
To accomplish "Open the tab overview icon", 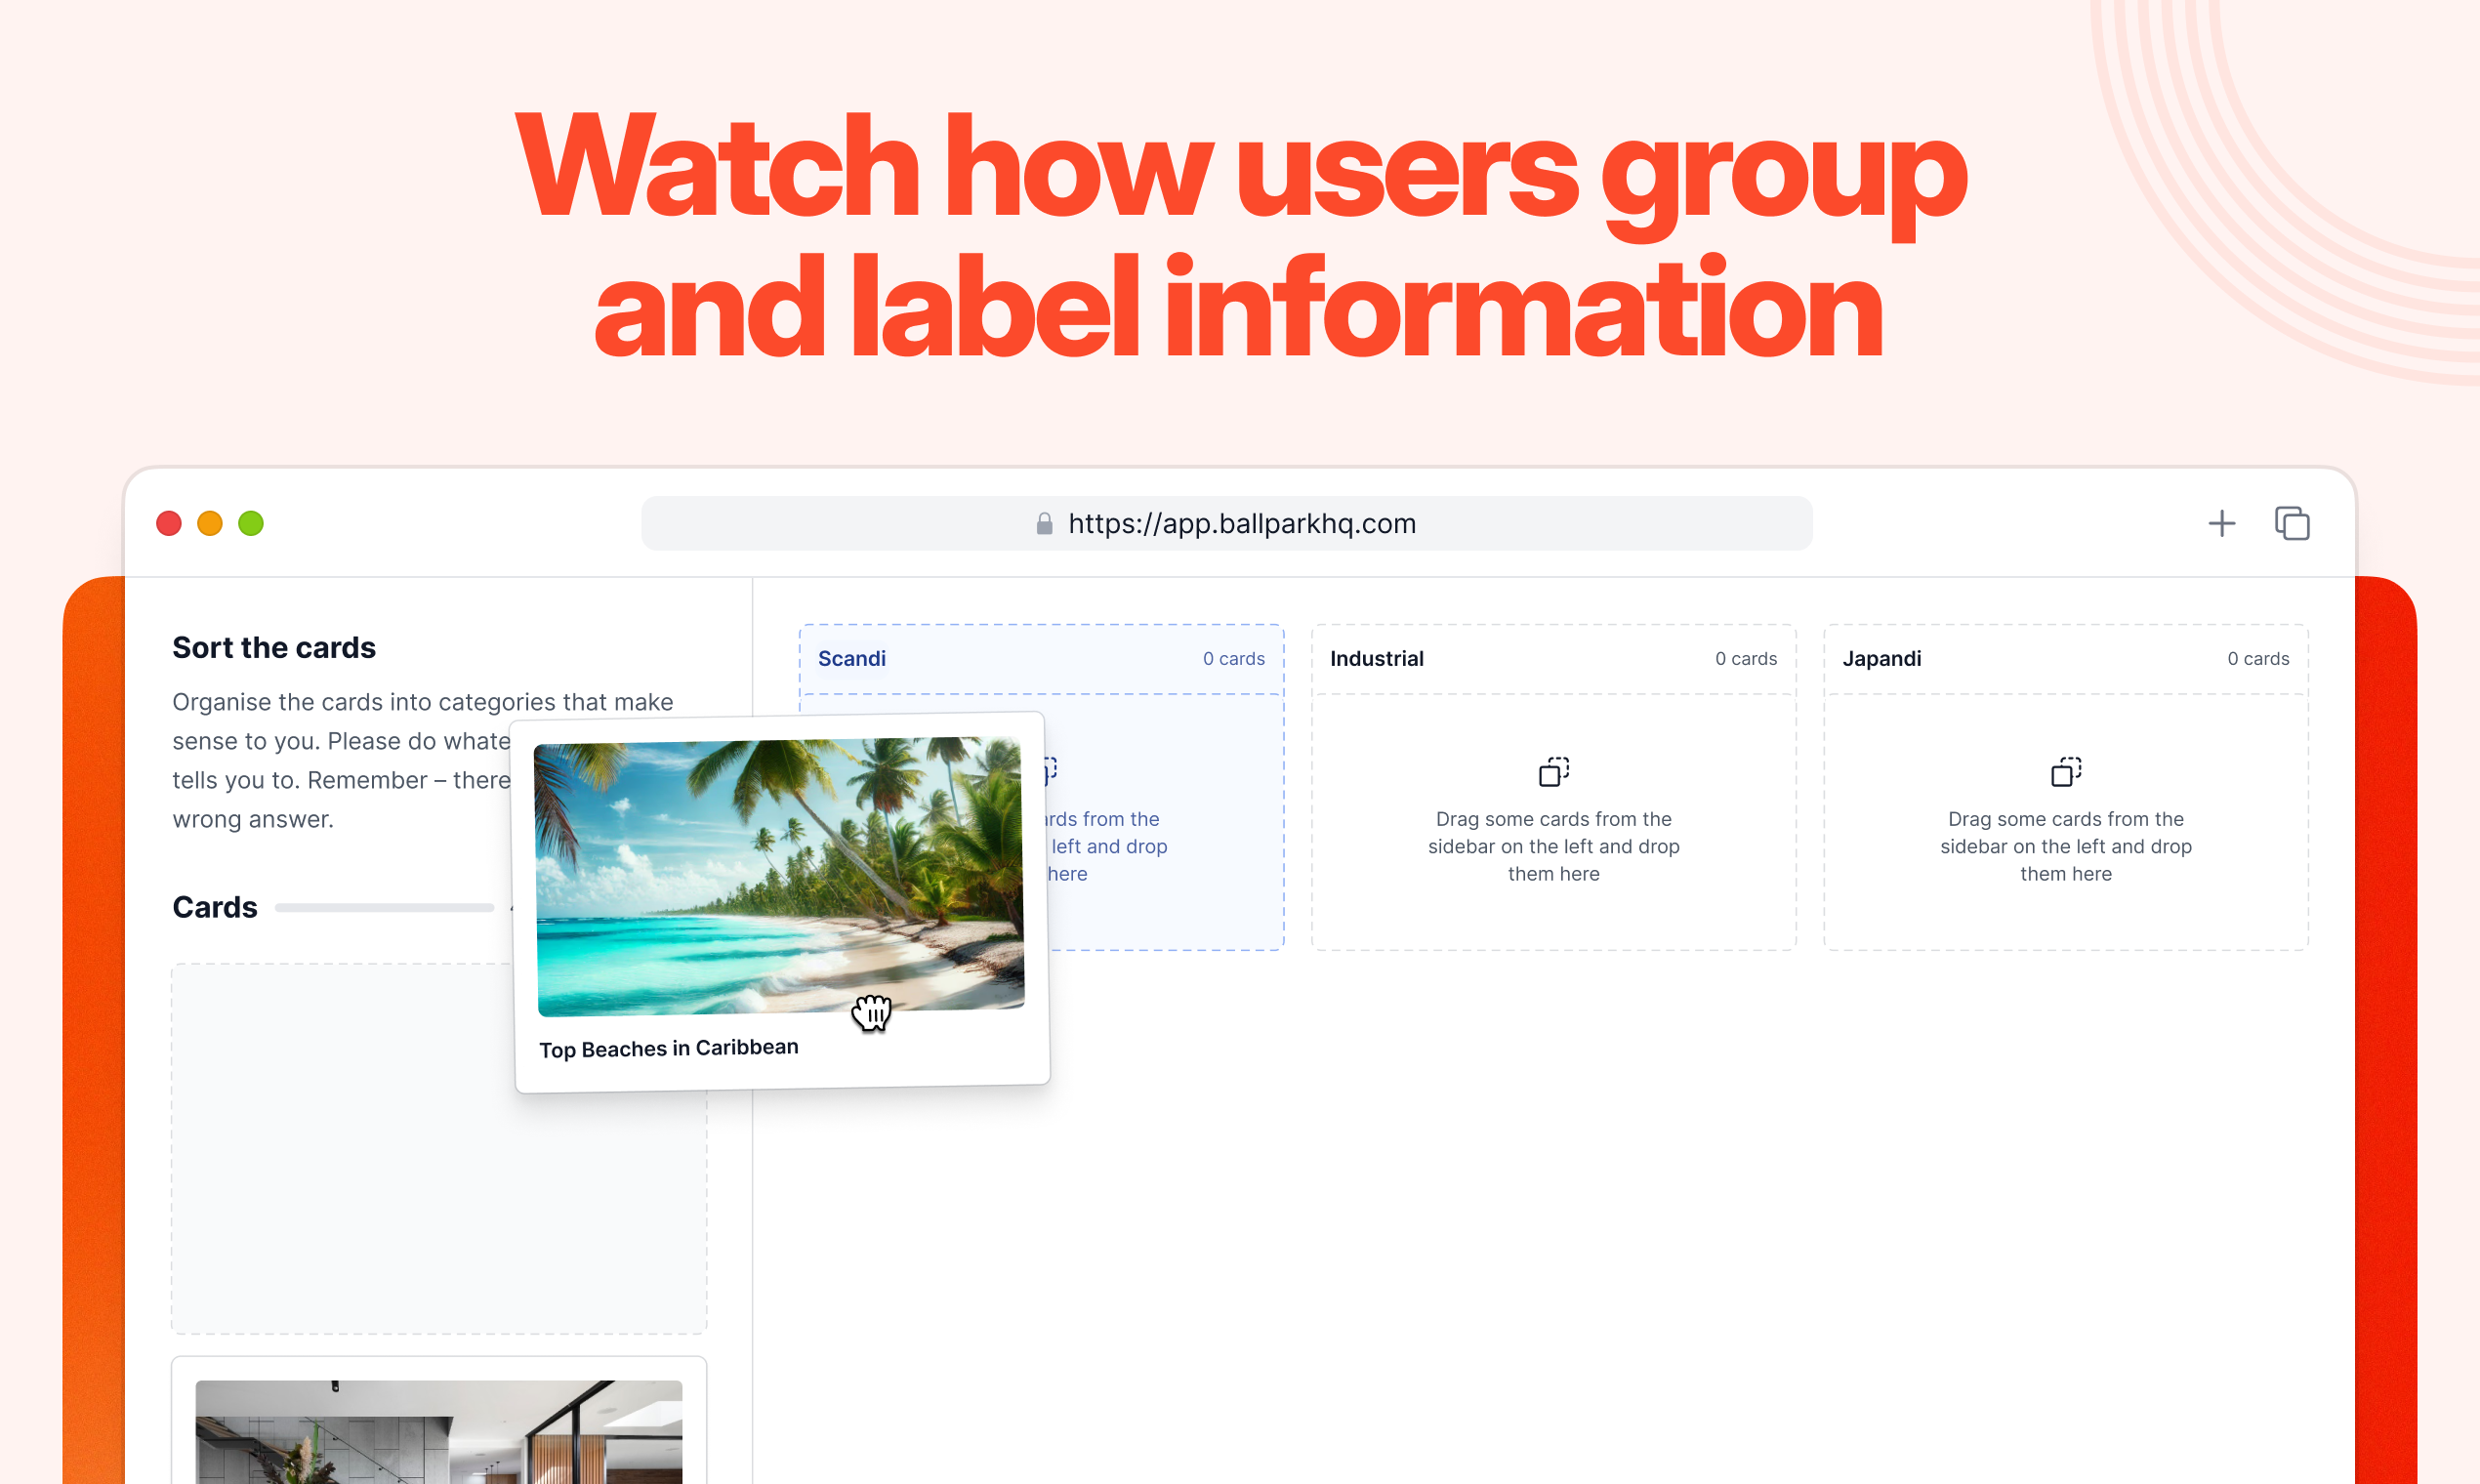I will [x=2292, y=523].
